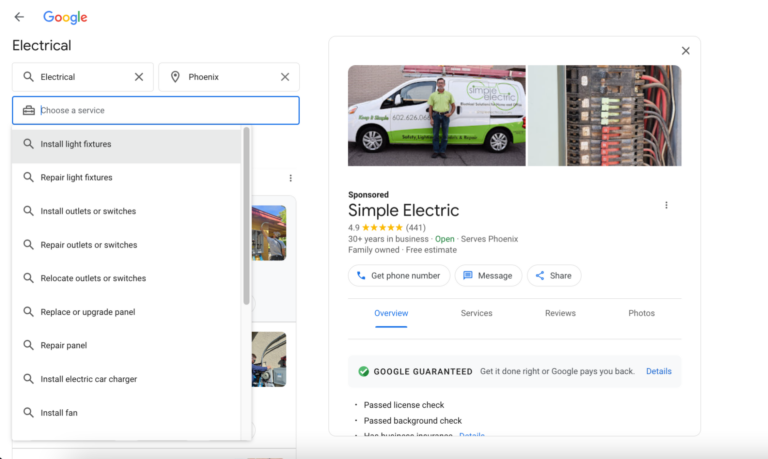
Task: Select Repair light fixtures suggestion
Action: point(126,177)
